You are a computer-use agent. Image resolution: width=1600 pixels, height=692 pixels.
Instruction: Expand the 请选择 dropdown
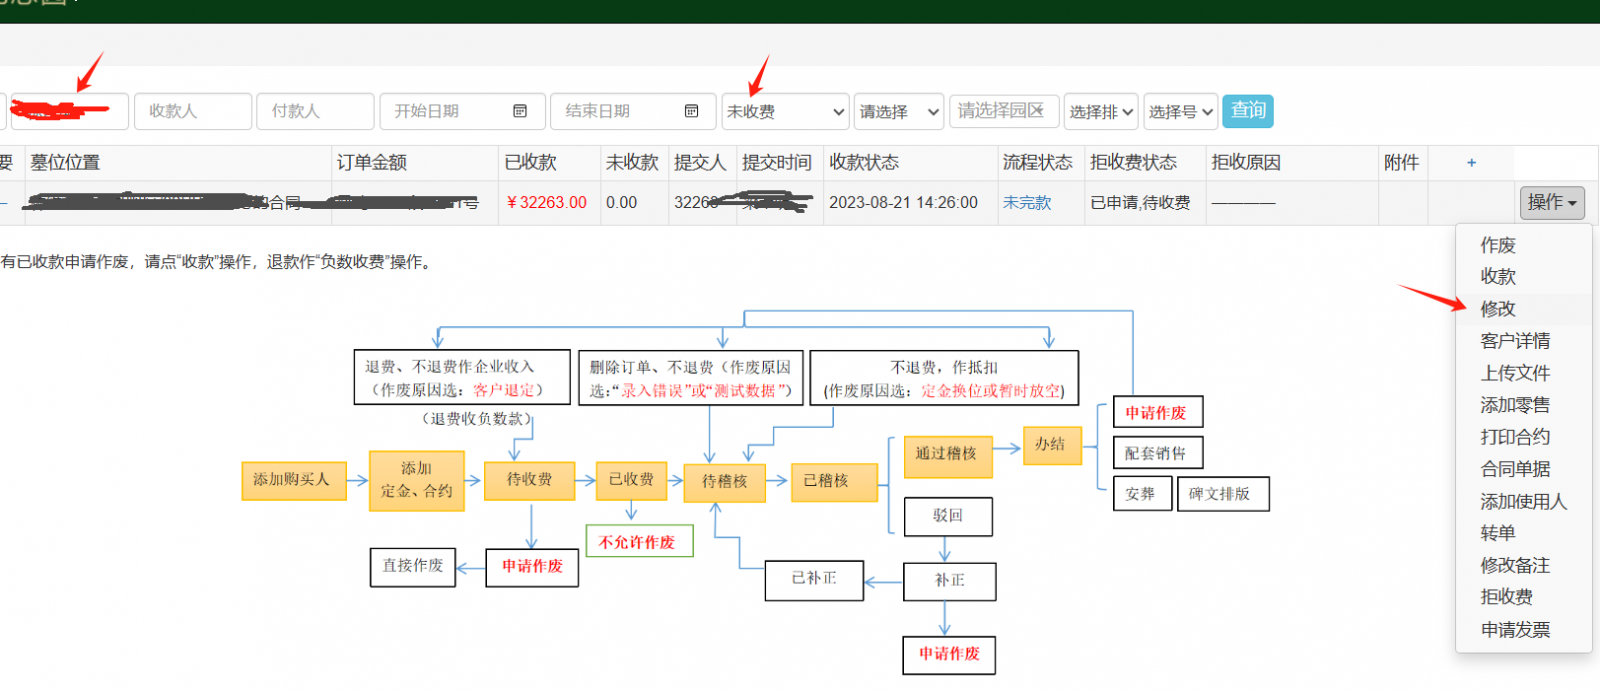point(899,112)
